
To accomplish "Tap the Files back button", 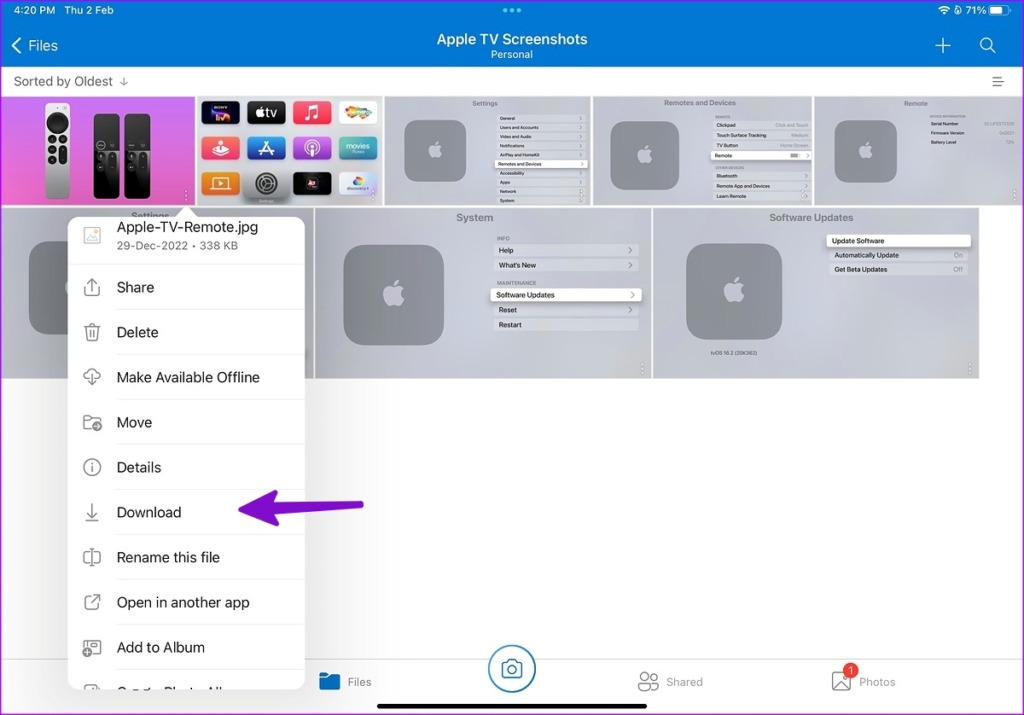I will [34, 45].
